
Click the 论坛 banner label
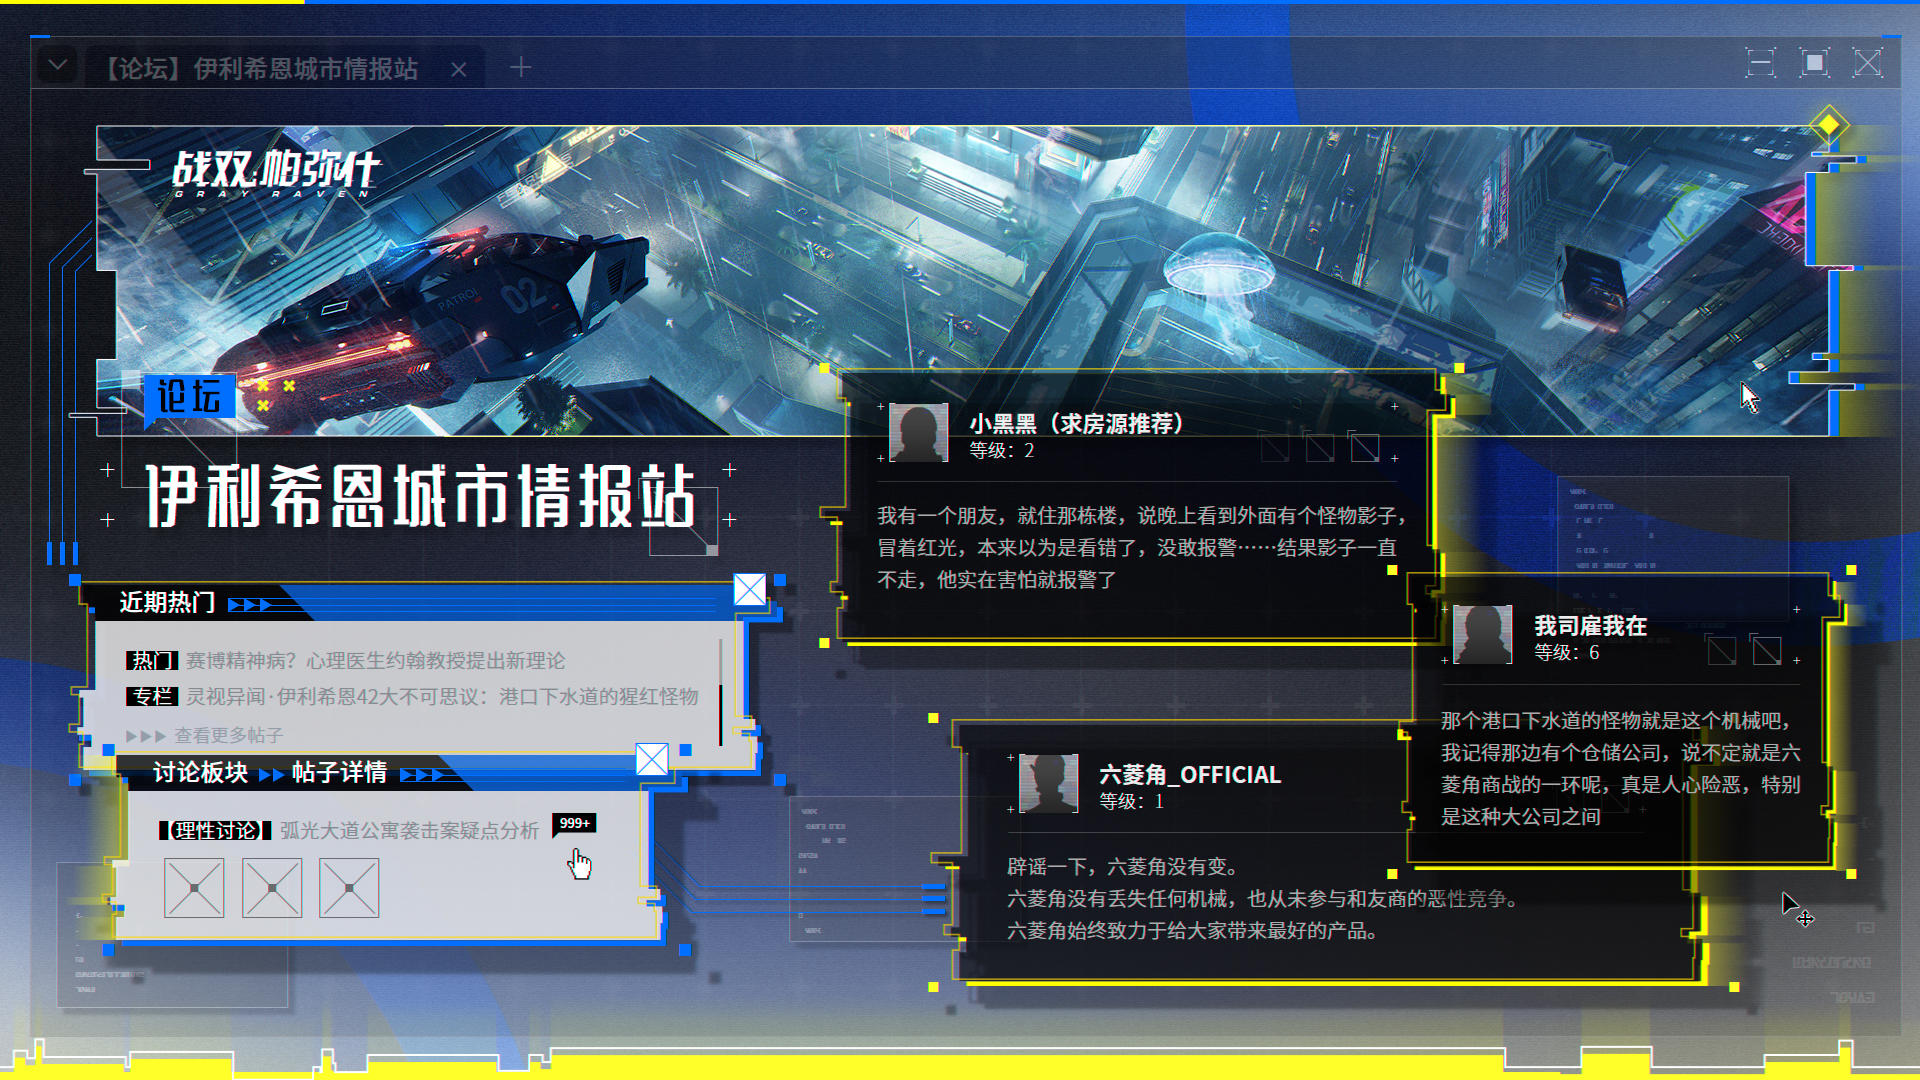pyautogui.click(x=189, y=396)
